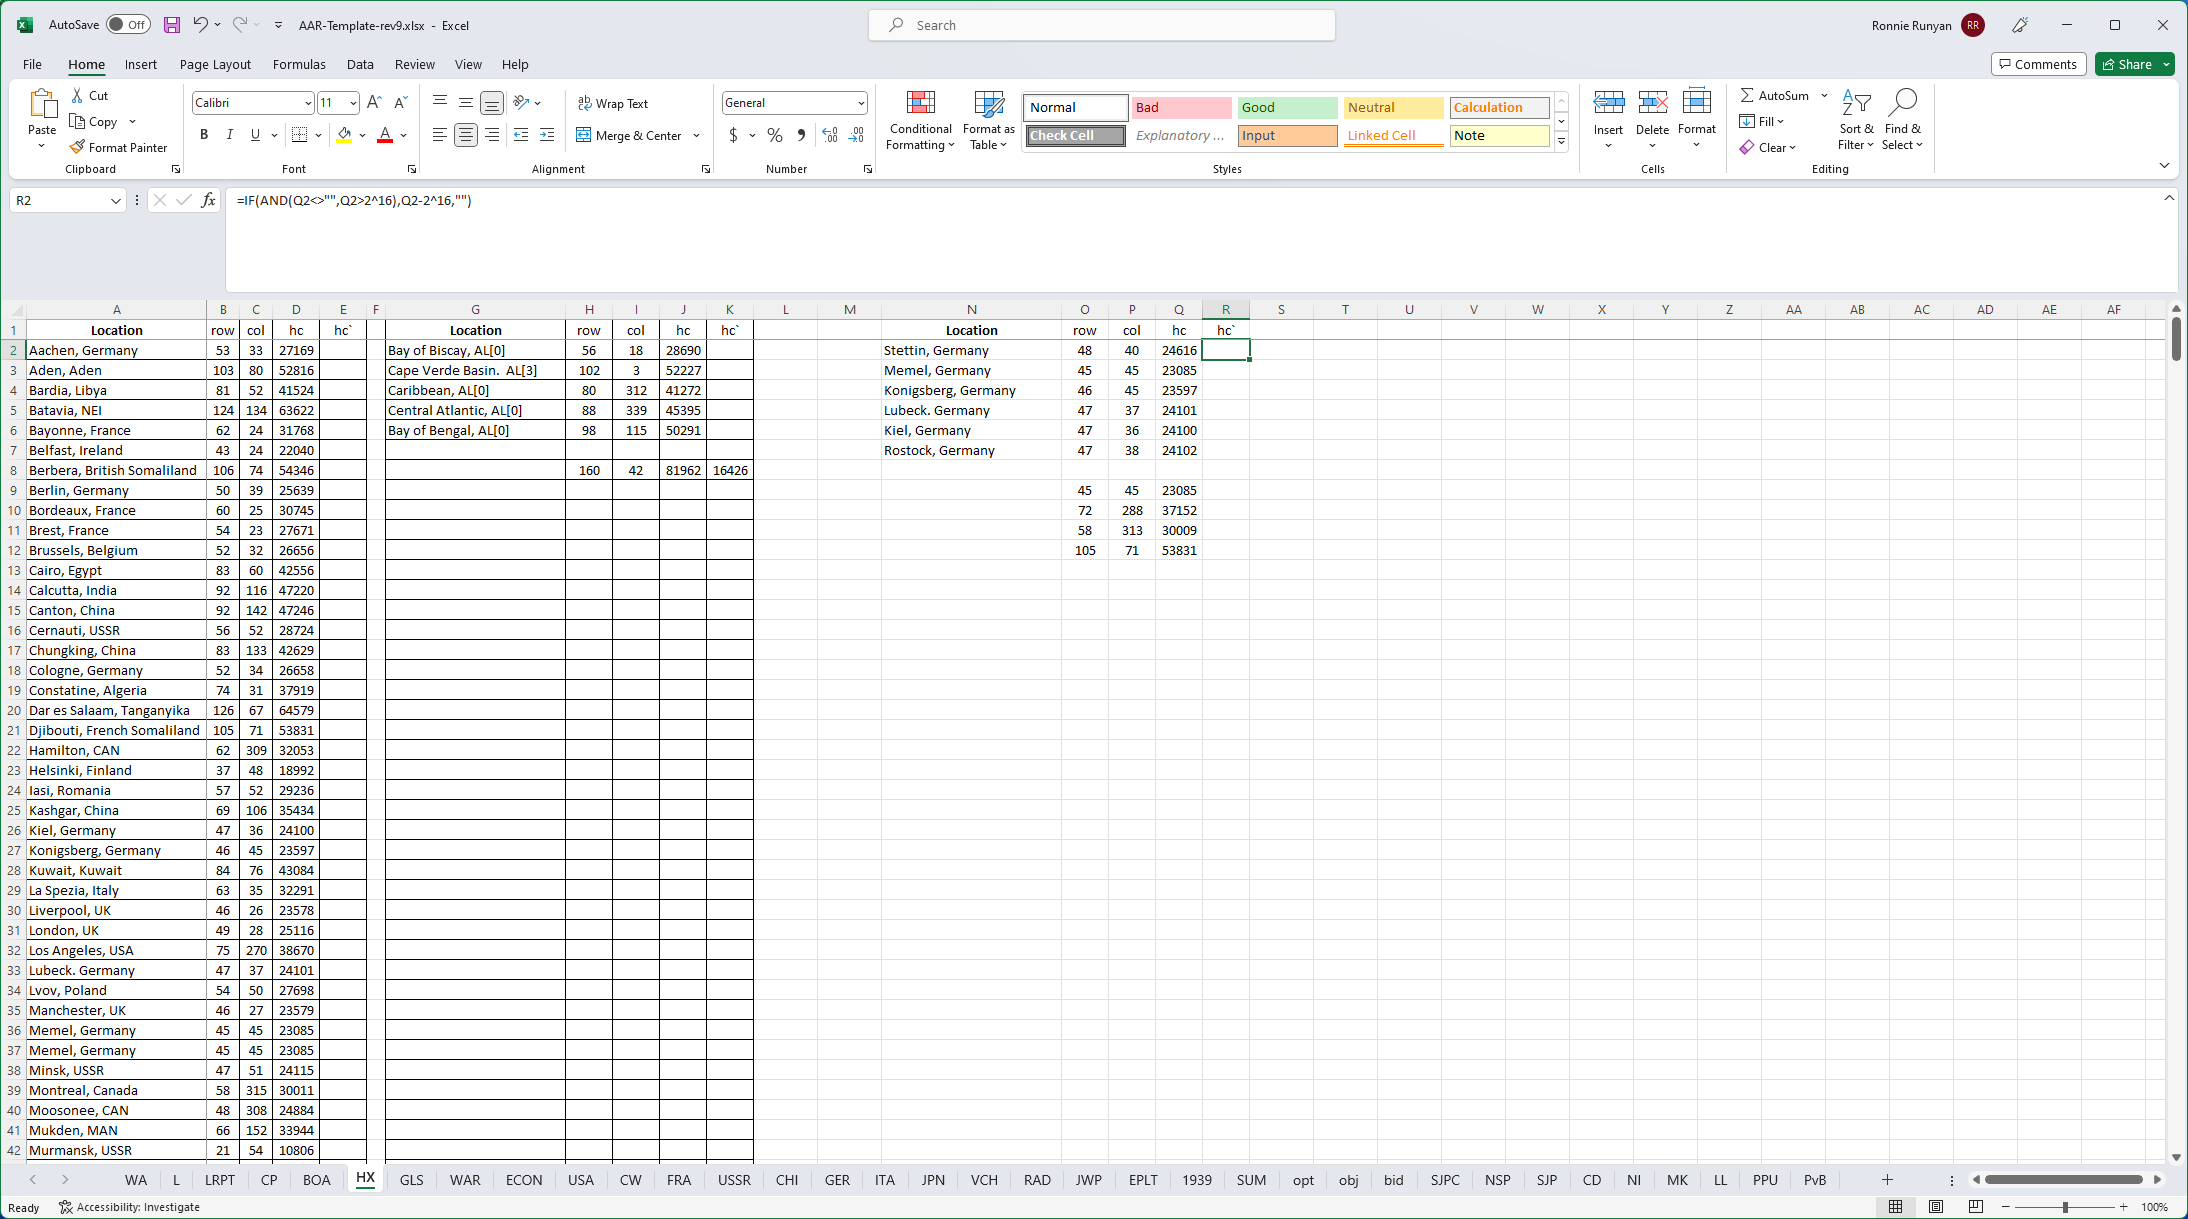Viewport: 2188px width, 1219px height.
Task: Expand the General number format dropdown
Action: click(860, 103)
